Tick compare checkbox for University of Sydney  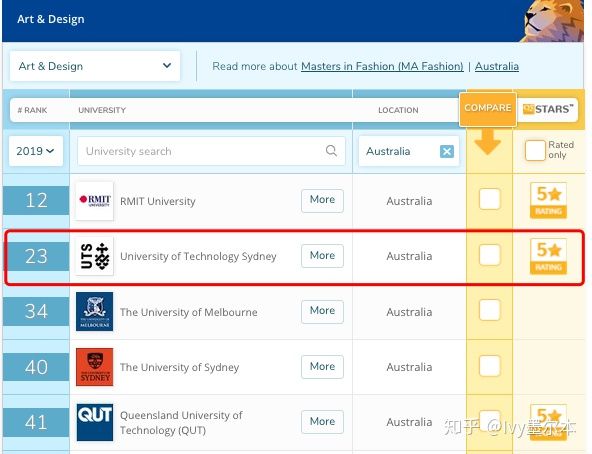point(490,366)
